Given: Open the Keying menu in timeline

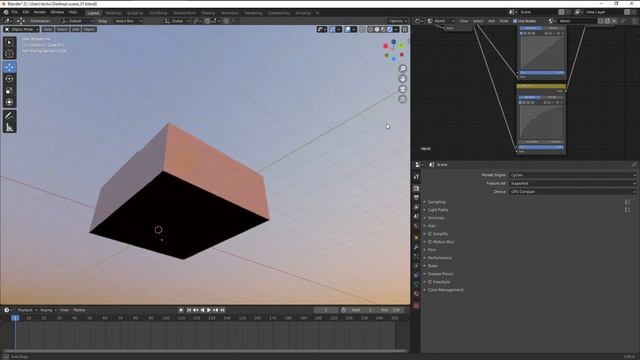Looking at the screenshot, I should click(x=48, y=310).
